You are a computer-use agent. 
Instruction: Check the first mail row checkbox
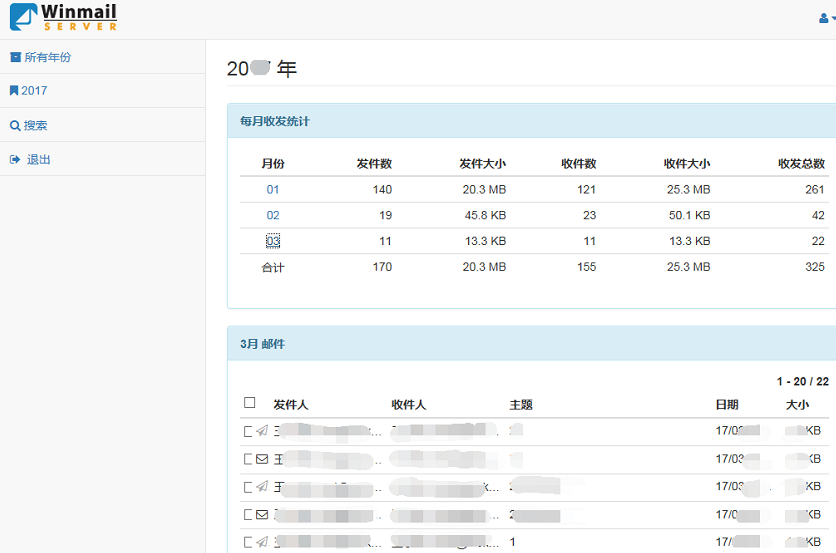pyautogui.click(x=248, y=431)
